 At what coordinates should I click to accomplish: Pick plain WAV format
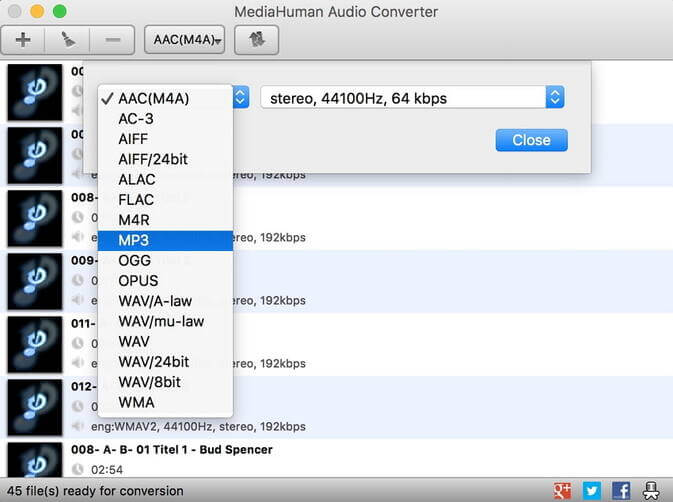[165, 342]
